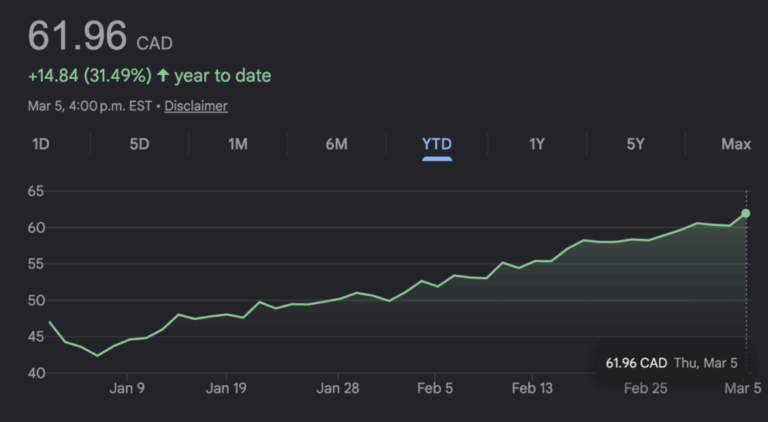Select the YTD tab

point(437,144)
